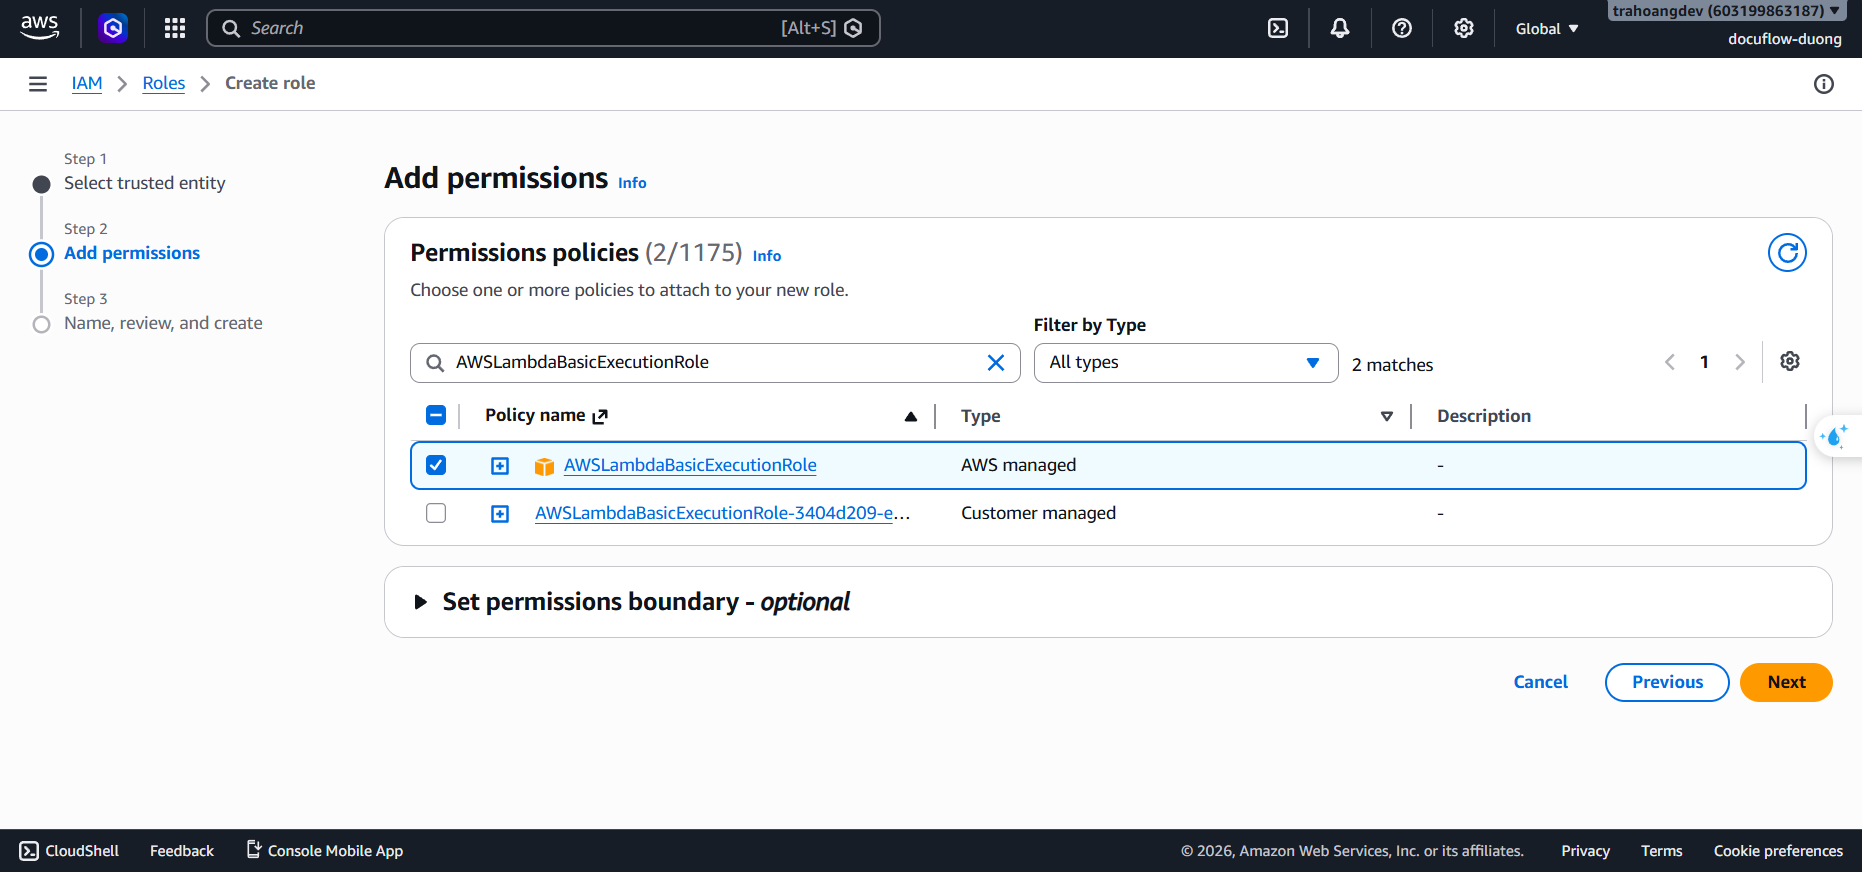
Task: Open the Amazon Q assistant floating icon
Action: [x=1836, y=436]
